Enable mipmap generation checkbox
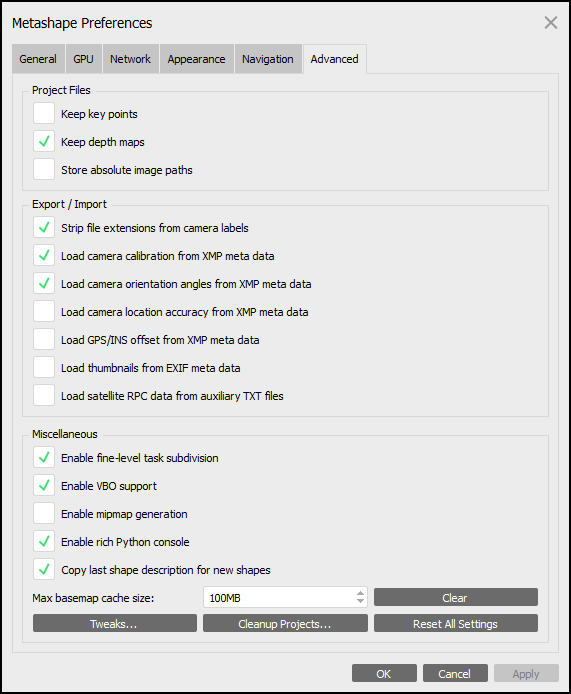 coord(44,513)
